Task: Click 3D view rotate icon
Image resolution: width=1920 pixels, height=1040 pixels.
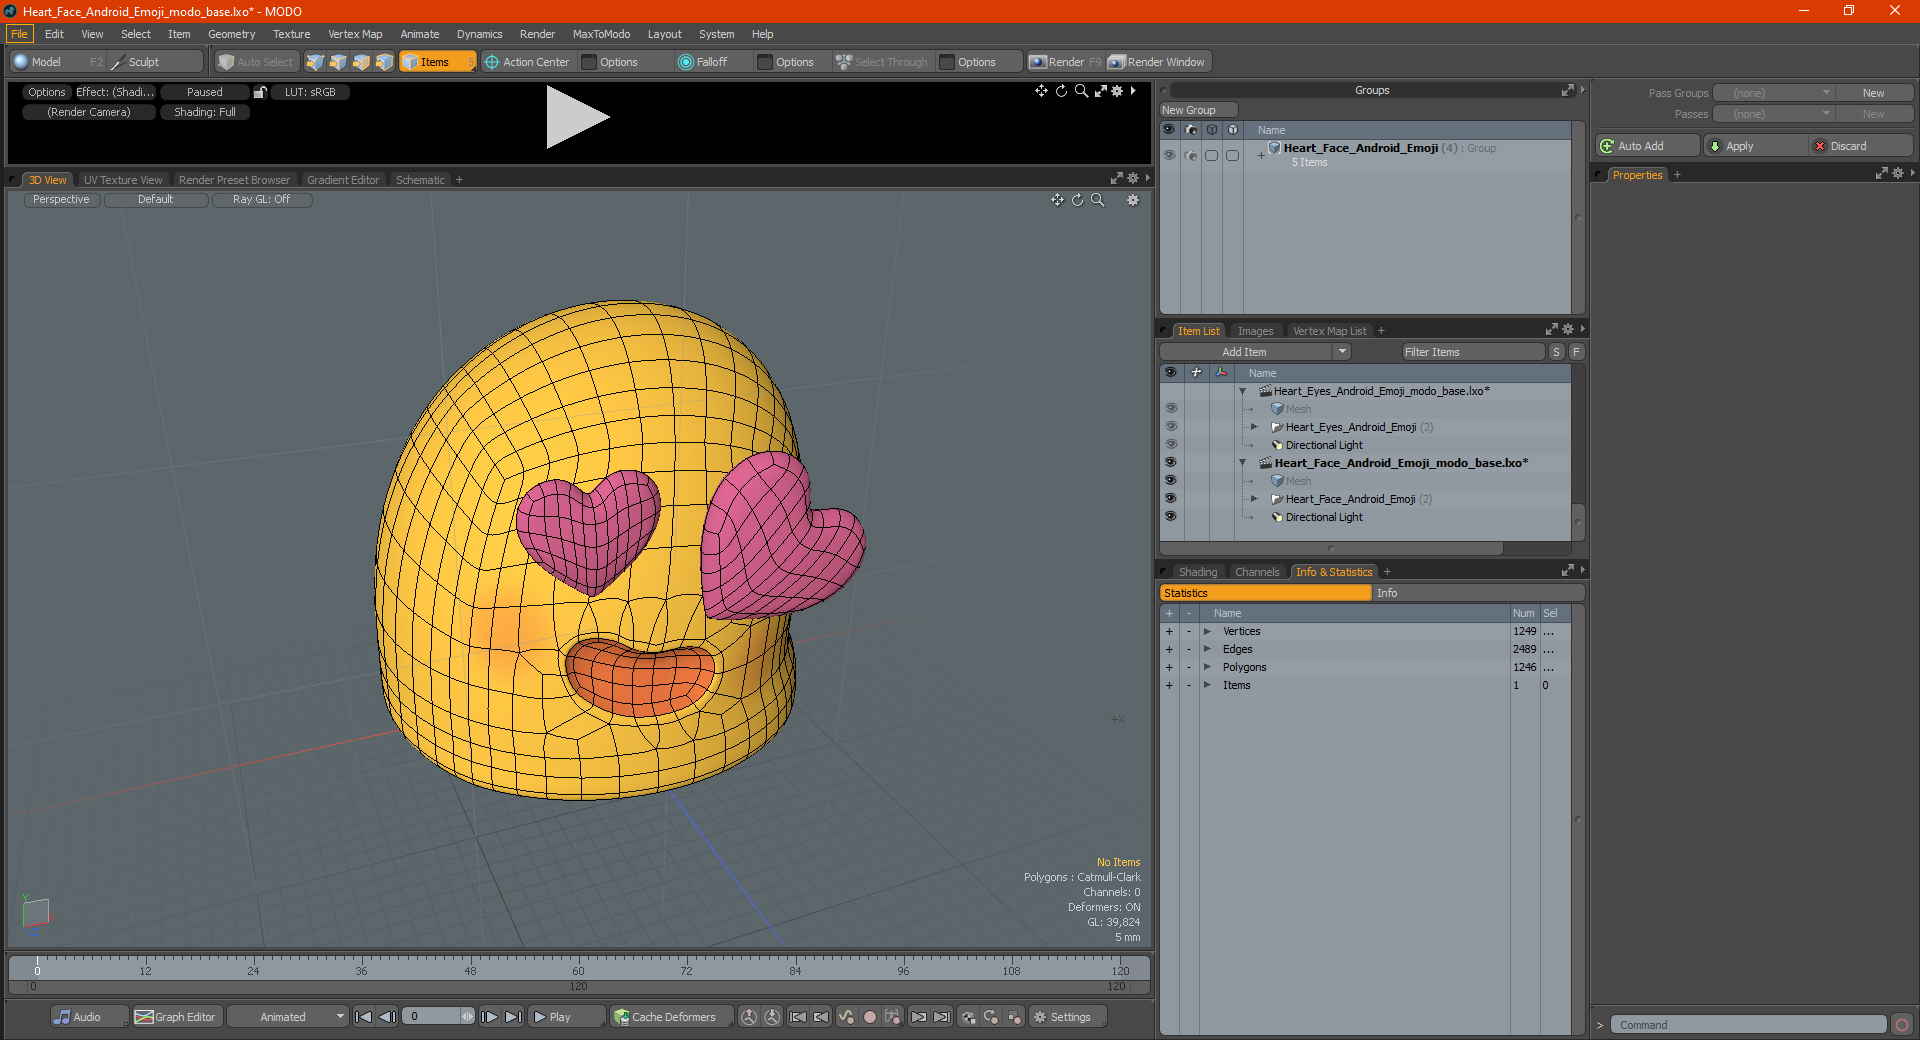Action: [x=1077, y=200]
